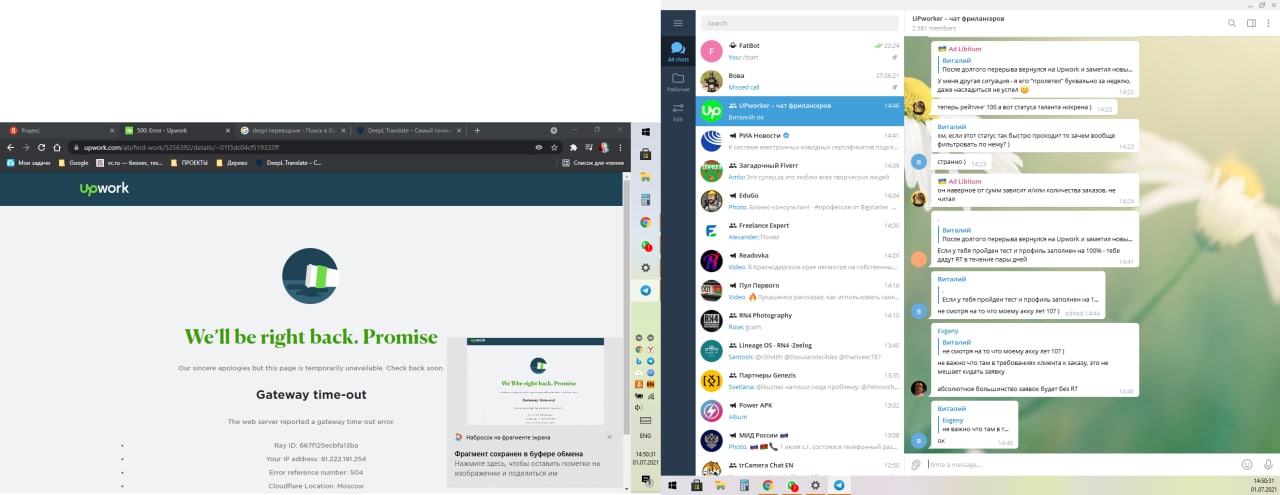Open vc.ru bookmark
Screen dimensions: 1280x495
tap(128, 162)
